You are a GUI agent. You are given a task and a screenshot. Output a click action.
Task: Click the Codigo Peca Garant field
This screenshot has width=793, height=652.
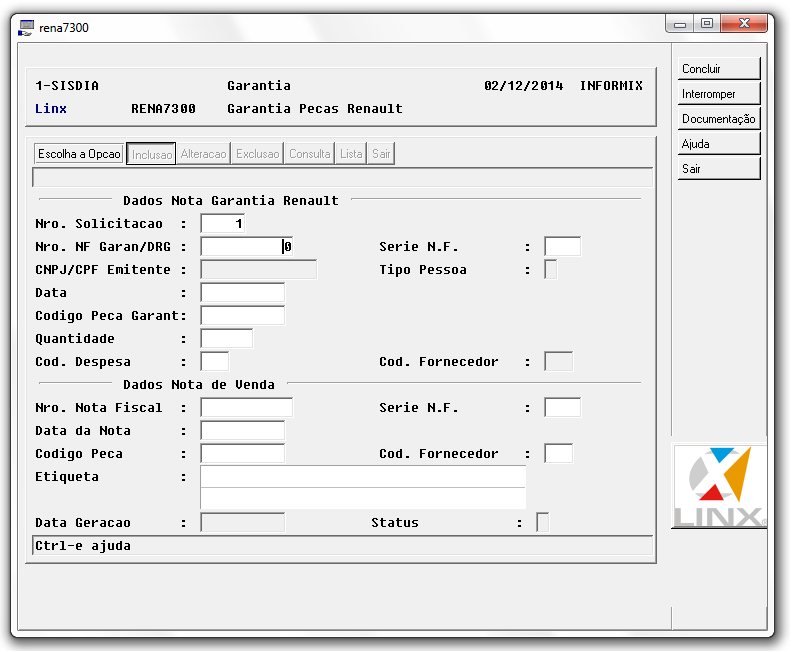point(243,316)
